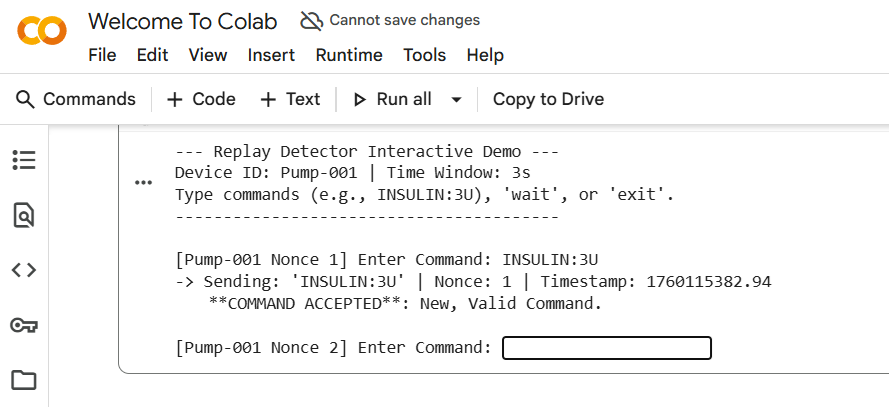Screen dimensions: 889x407
Task: Click the Colab logo icon
Action: click(x=42, y=31)
